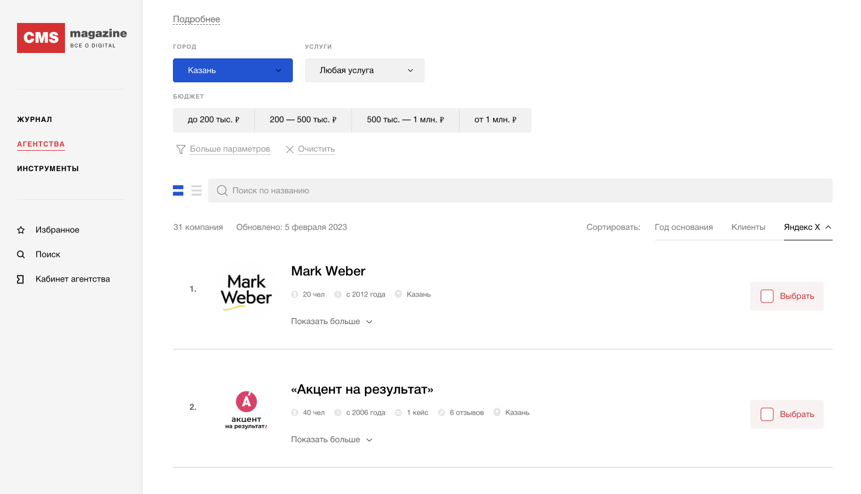Click the 6 отзывов text

(x=467, y=413)
